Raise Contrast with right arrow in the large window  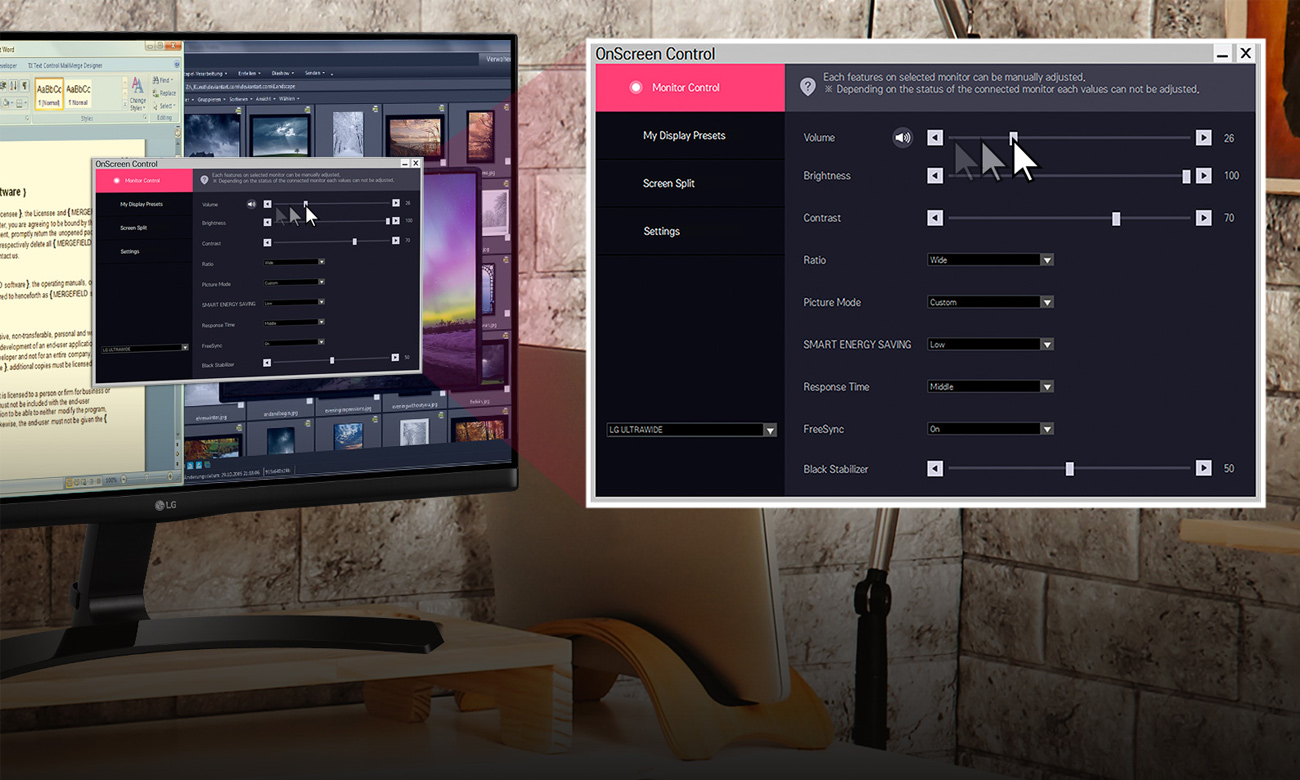tap(1204, 218)
